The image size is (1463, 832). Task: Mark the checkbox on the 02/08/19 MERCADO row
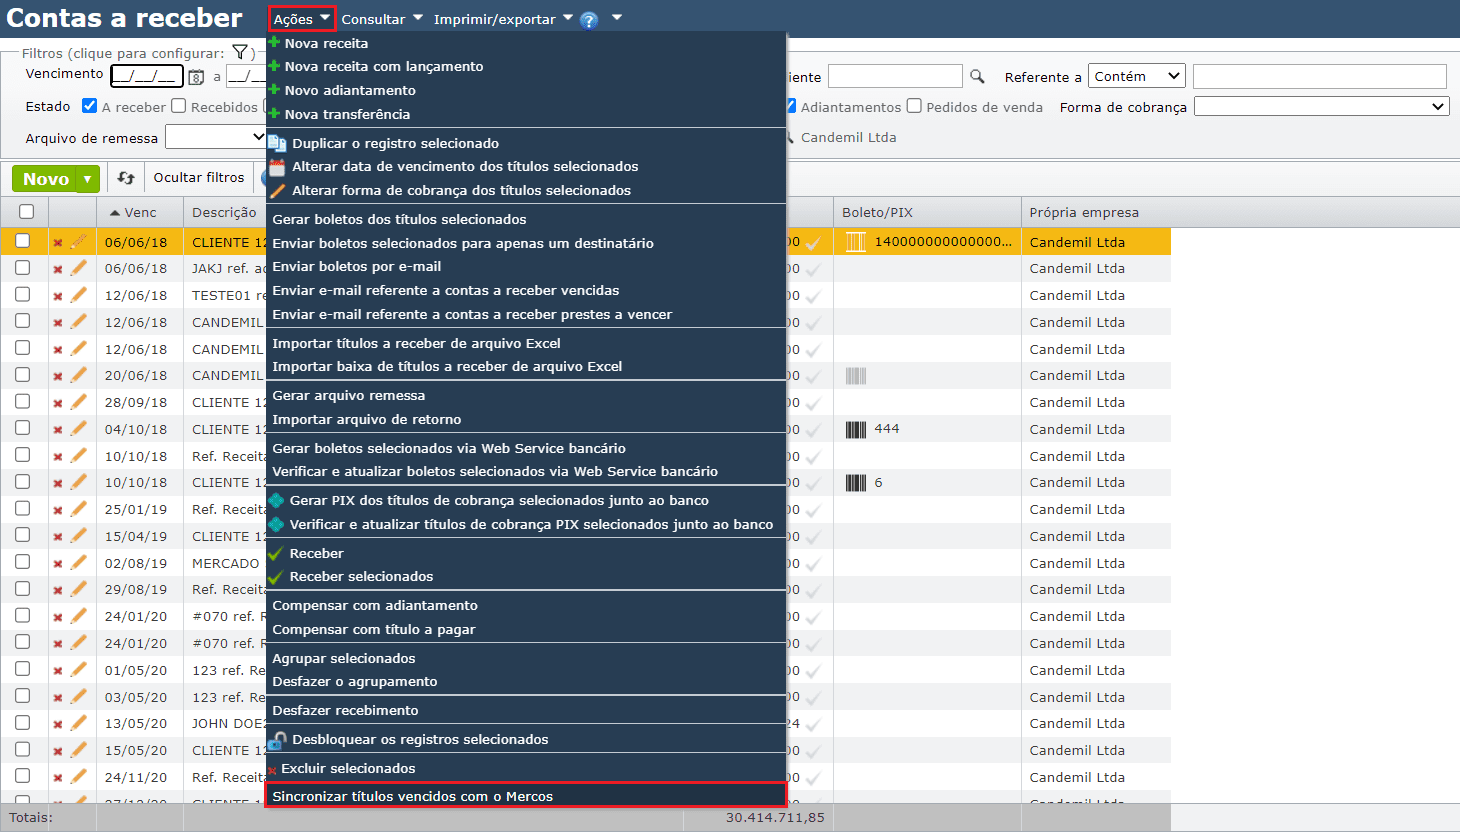tap(23, 562)
